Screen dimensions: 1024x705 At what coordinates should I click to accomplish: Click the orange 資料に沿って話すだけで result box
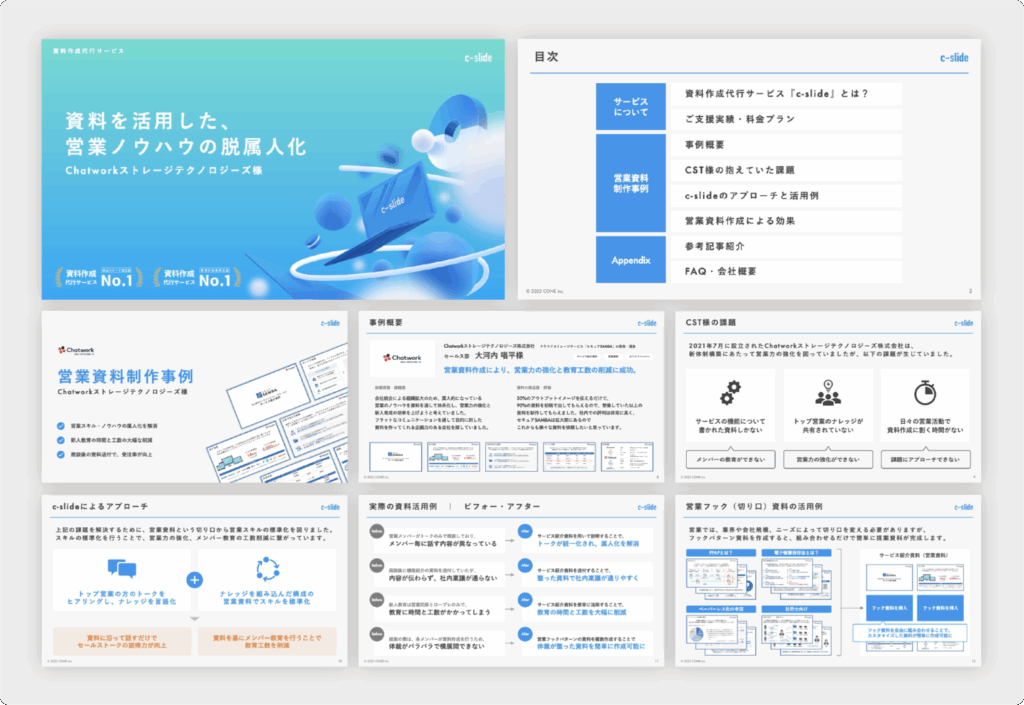pyautogui.click(x=121, y=641)
